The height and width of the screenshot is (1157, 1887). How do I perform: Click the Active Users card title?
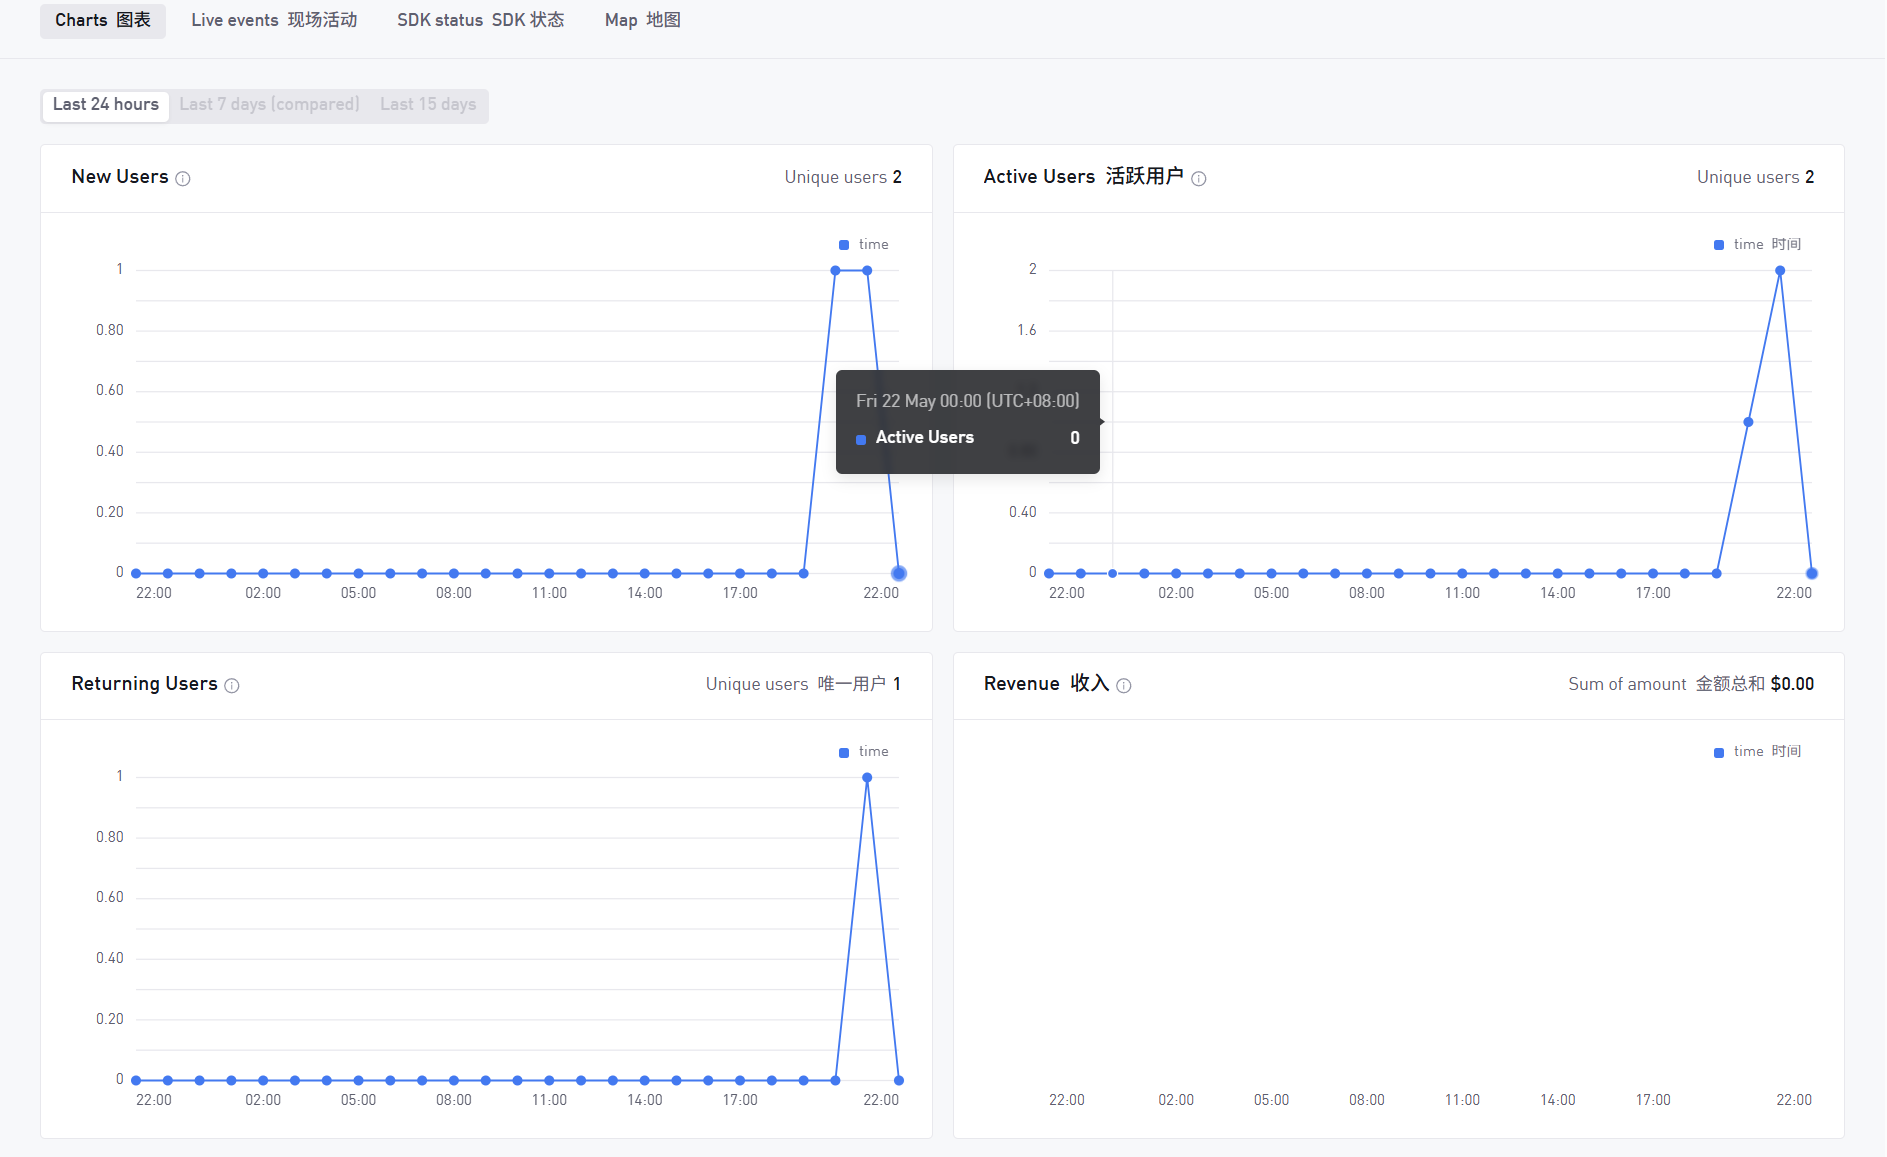[1083, 177]
